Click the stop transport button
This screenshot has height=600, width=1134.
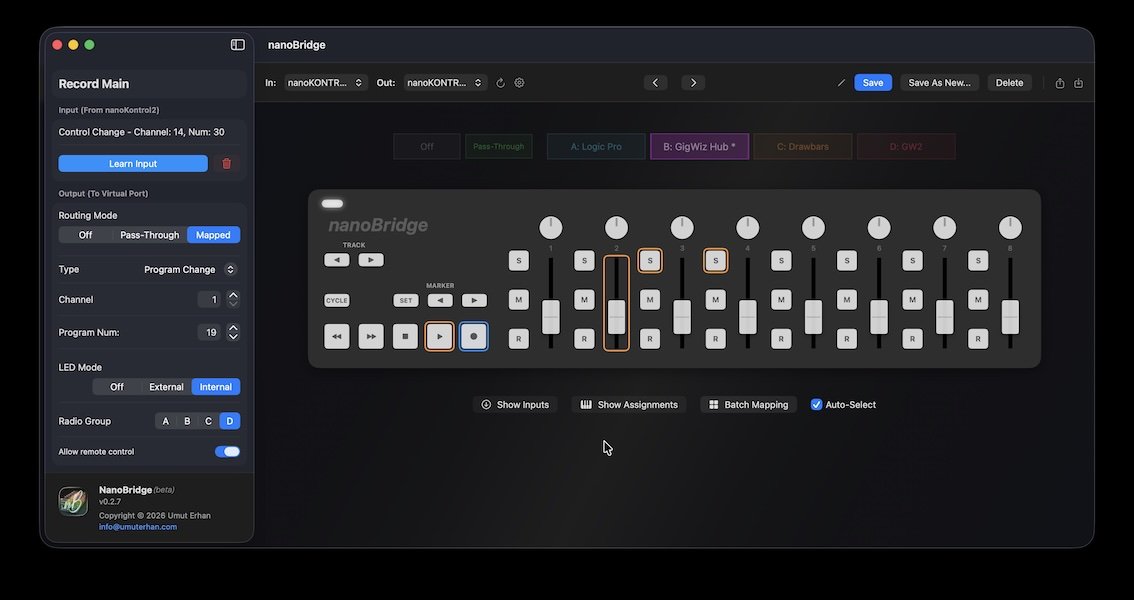pyautogui.click(x=405, y=336)
